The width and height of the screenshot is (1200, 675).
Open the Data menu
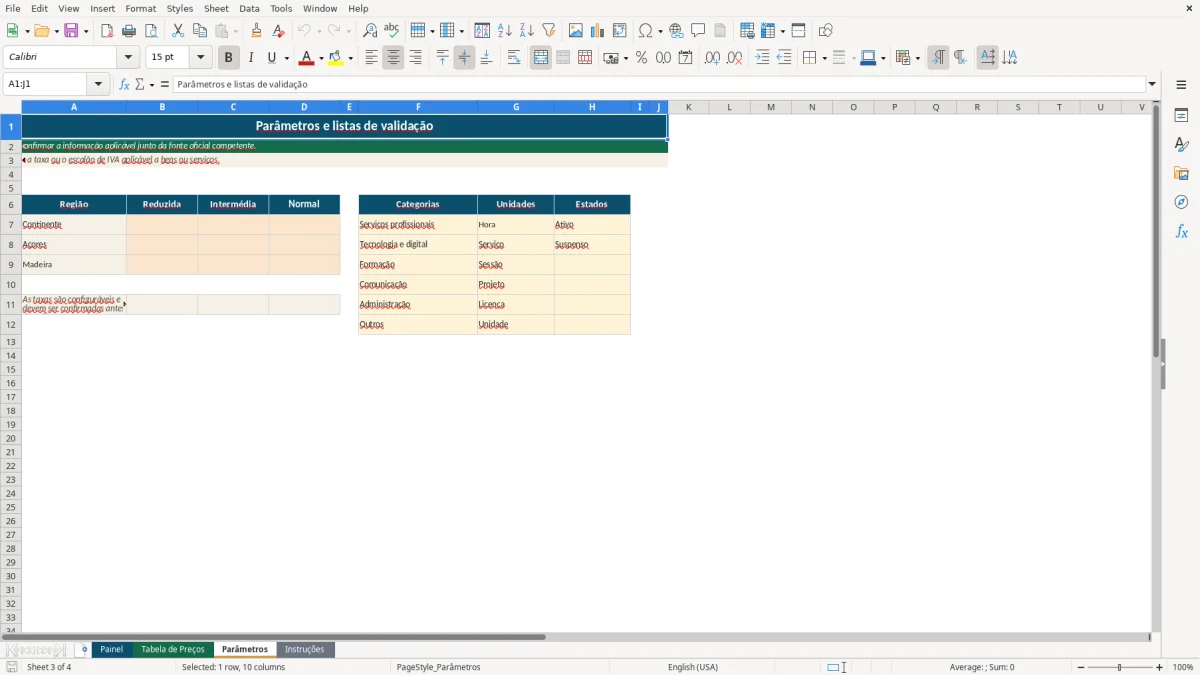pos(249,8)
